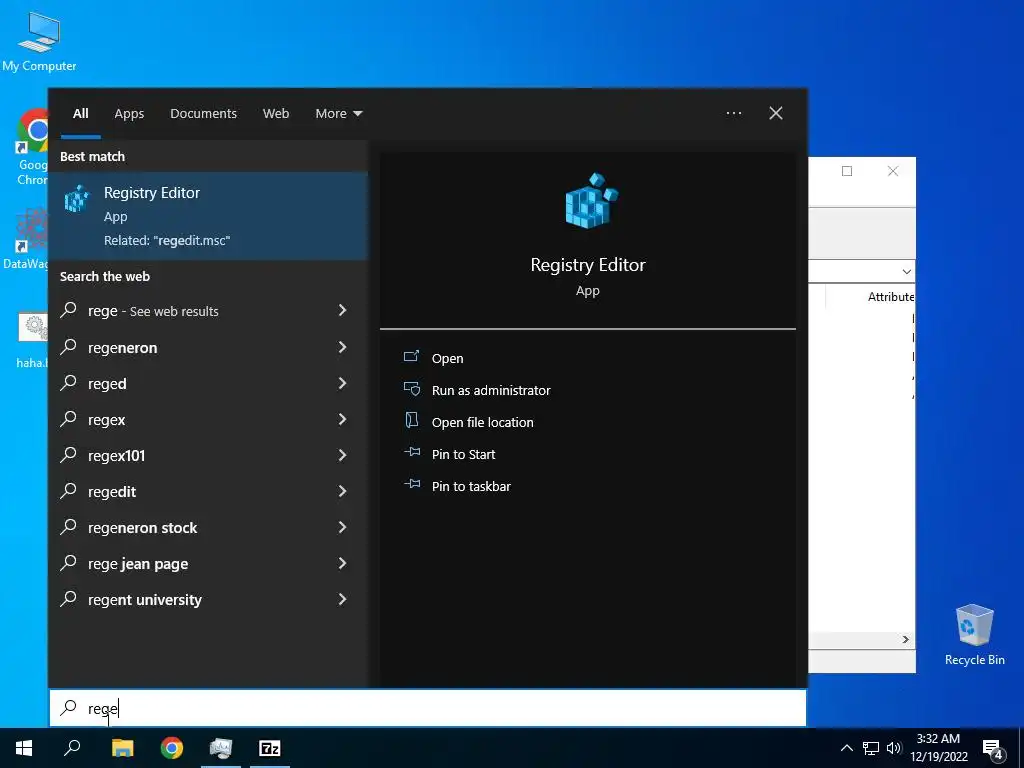The image size is (1024, 768).
Task: Open the taskbar clock and date
Action: tap(938, 748)
